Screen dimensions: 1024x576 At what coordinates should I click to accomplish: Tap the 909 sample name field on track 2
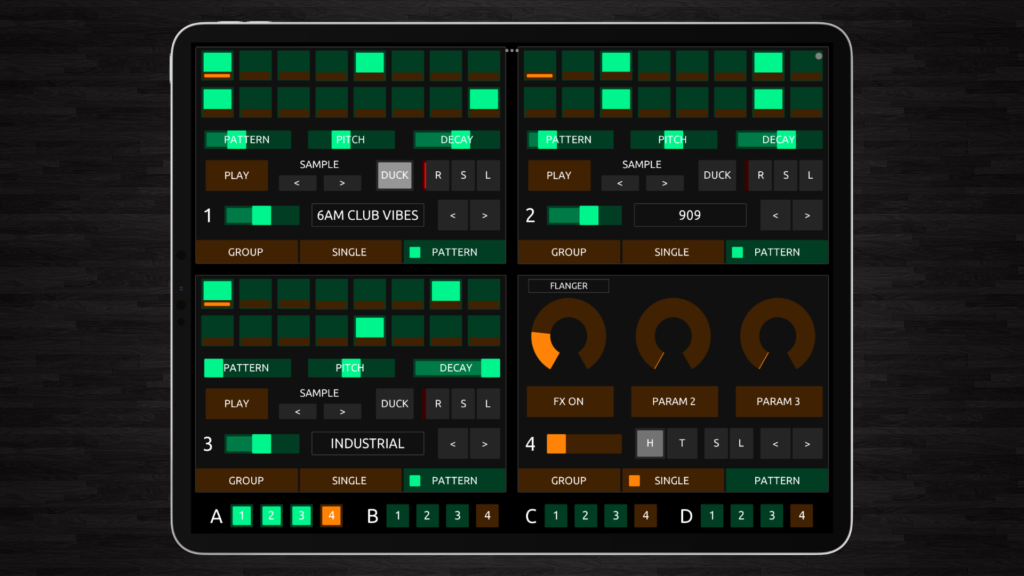click(x=690, y=215)
